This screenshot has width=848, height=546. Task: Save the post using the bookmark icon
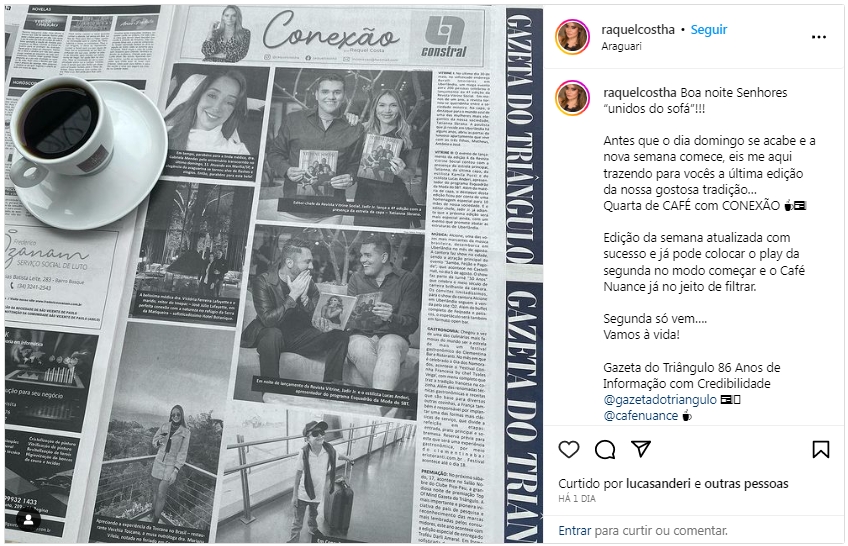pyautogui.click(x=820, y=450)
